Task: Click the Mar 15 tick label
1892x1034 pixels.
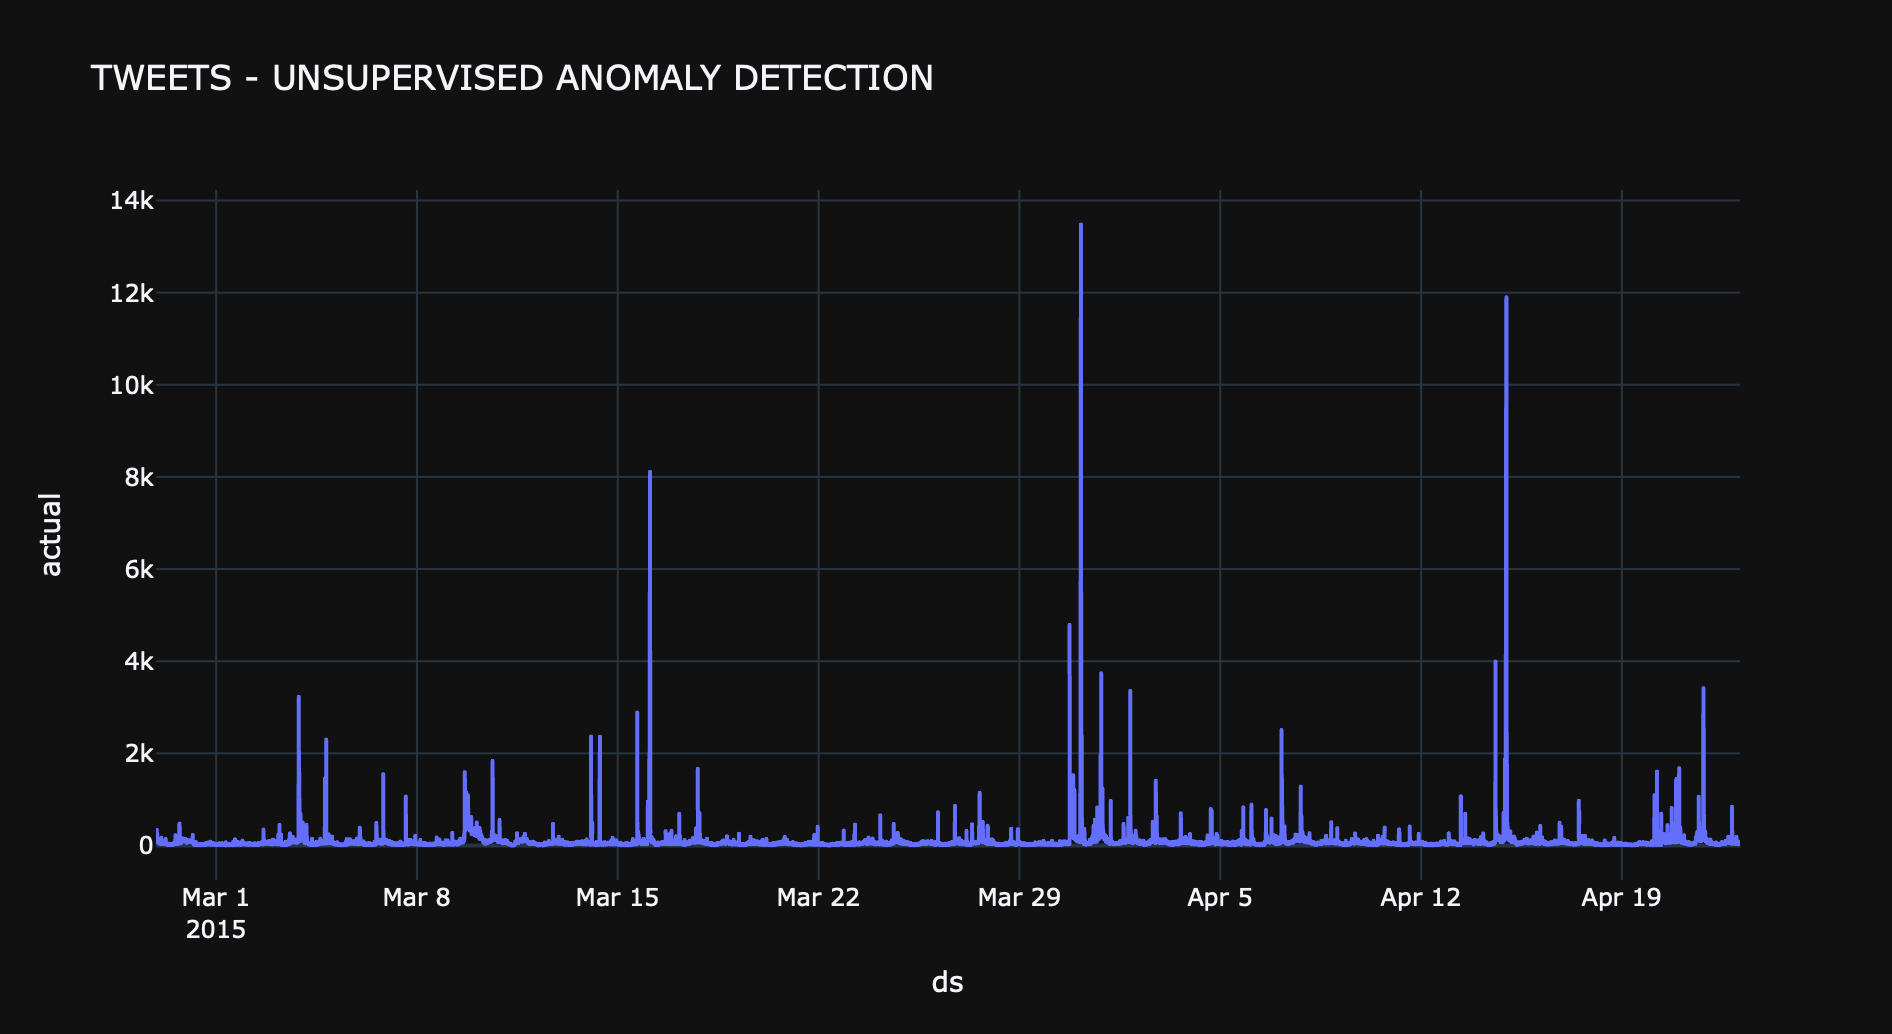Action: 618,897
